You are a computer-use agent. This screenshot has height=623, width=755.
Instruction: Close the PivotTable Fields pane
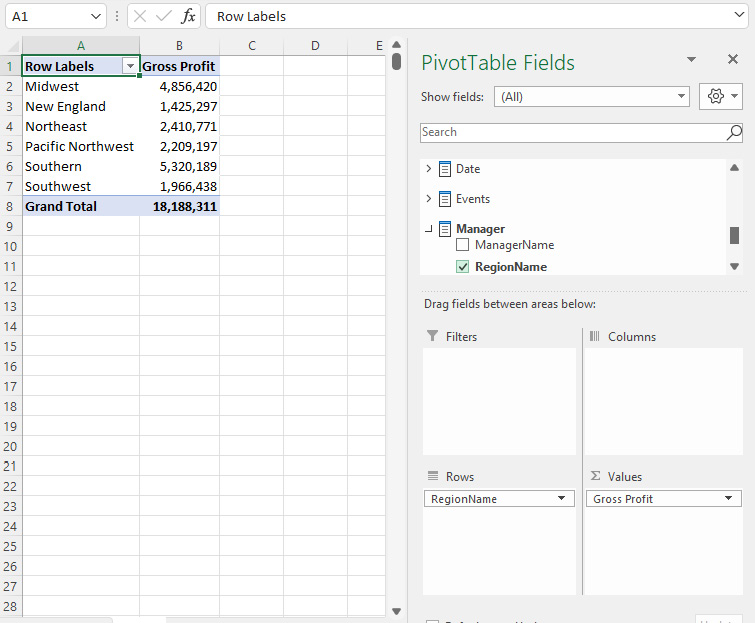point(732,60)
